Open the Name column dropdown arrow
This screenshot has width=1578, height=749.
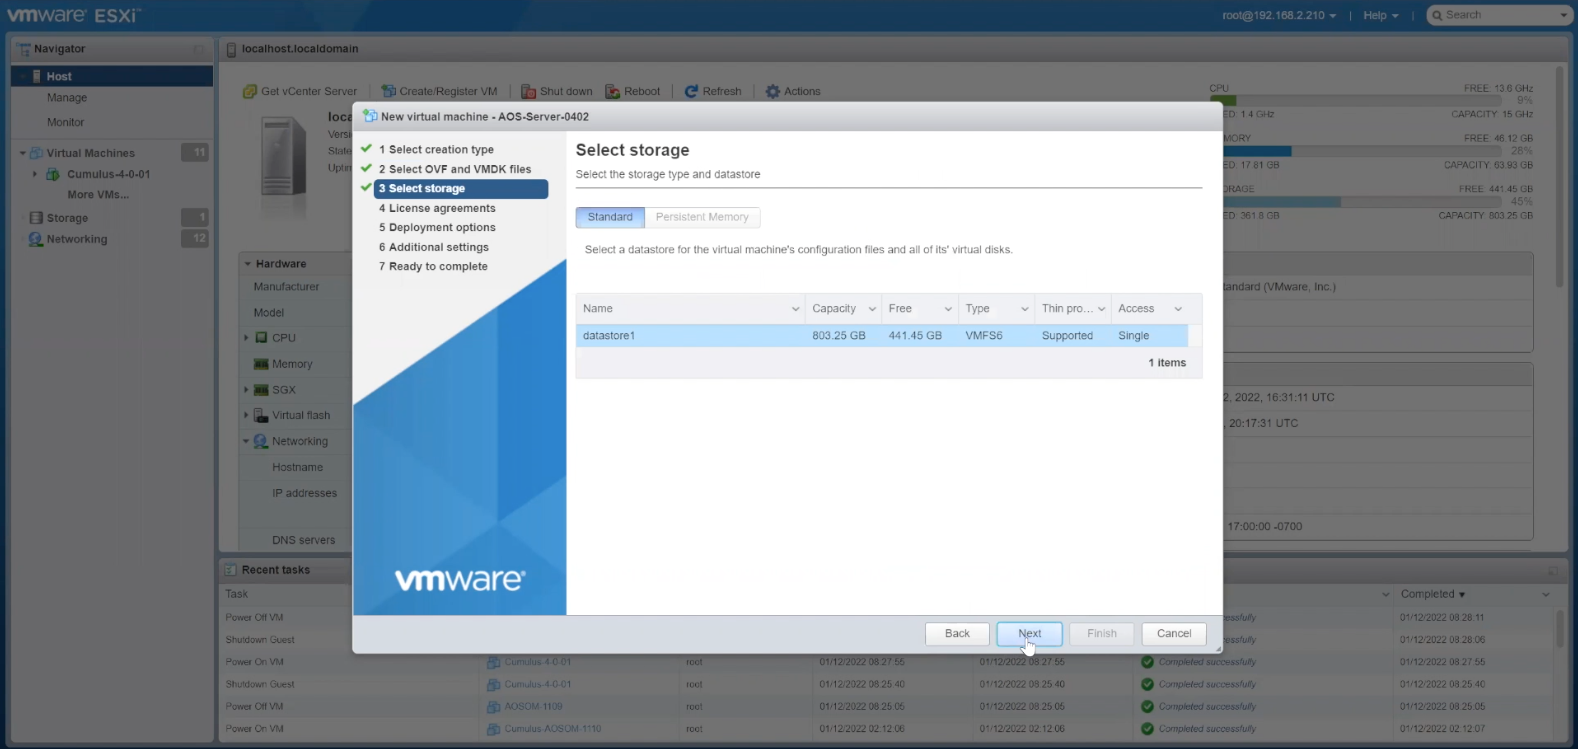pos(795,309)
